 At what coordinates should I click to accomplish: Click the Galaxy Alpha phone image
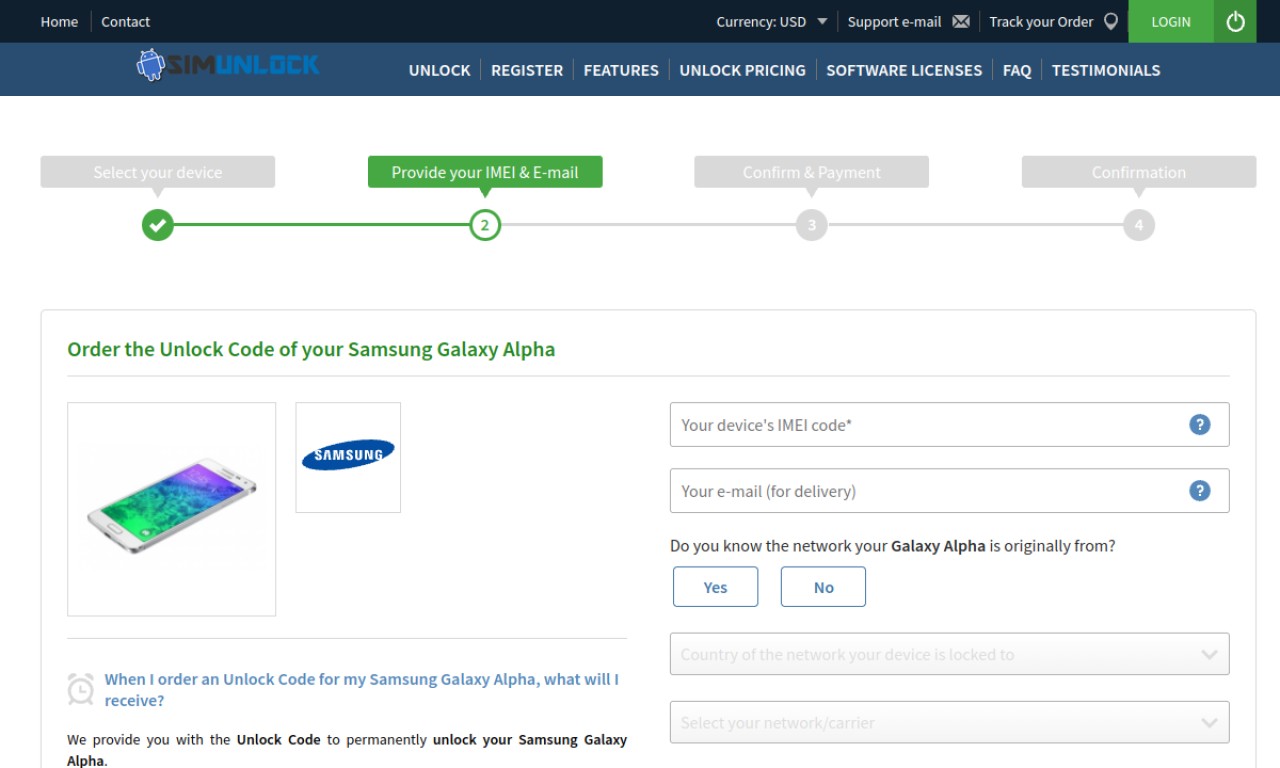pos(172,509)
